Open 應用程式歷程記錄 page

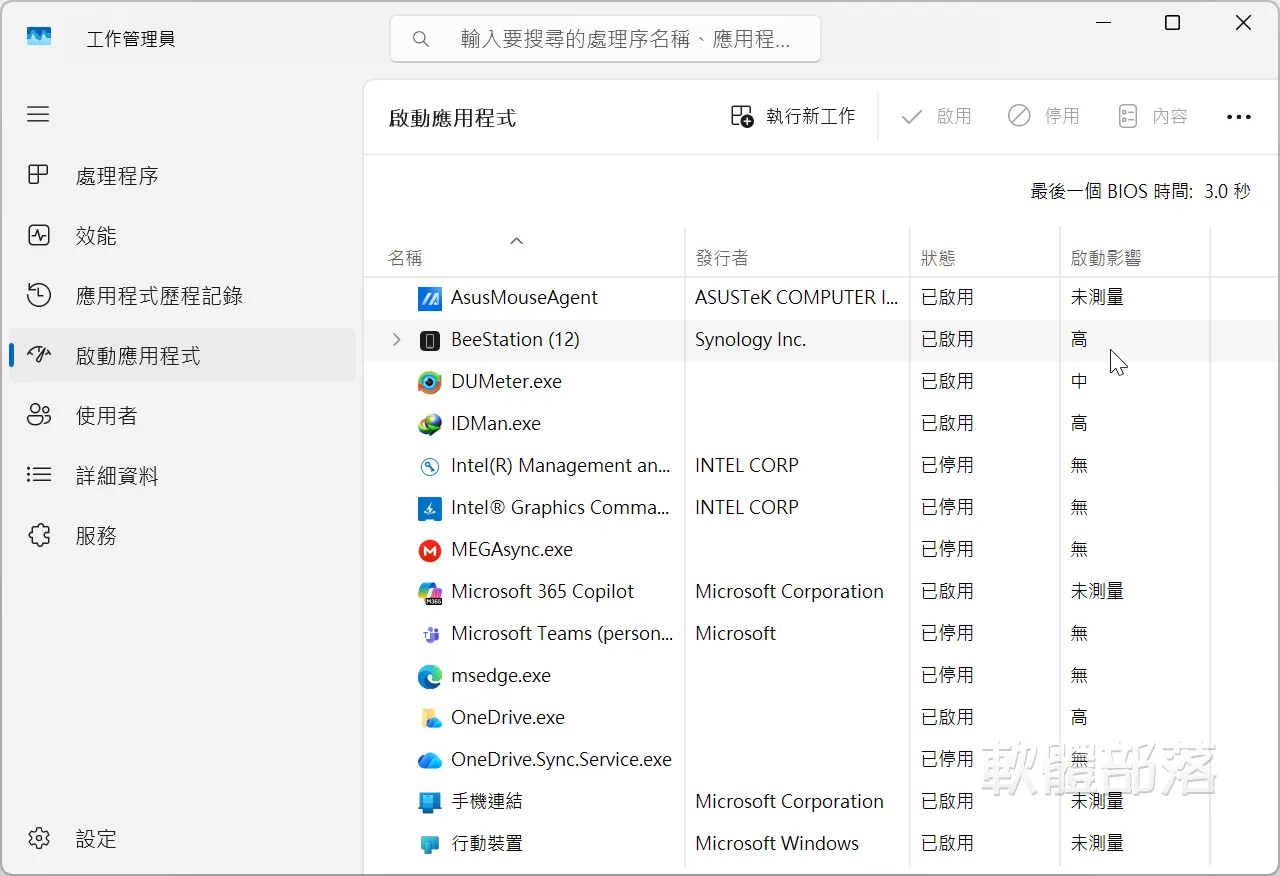(182, 296)
